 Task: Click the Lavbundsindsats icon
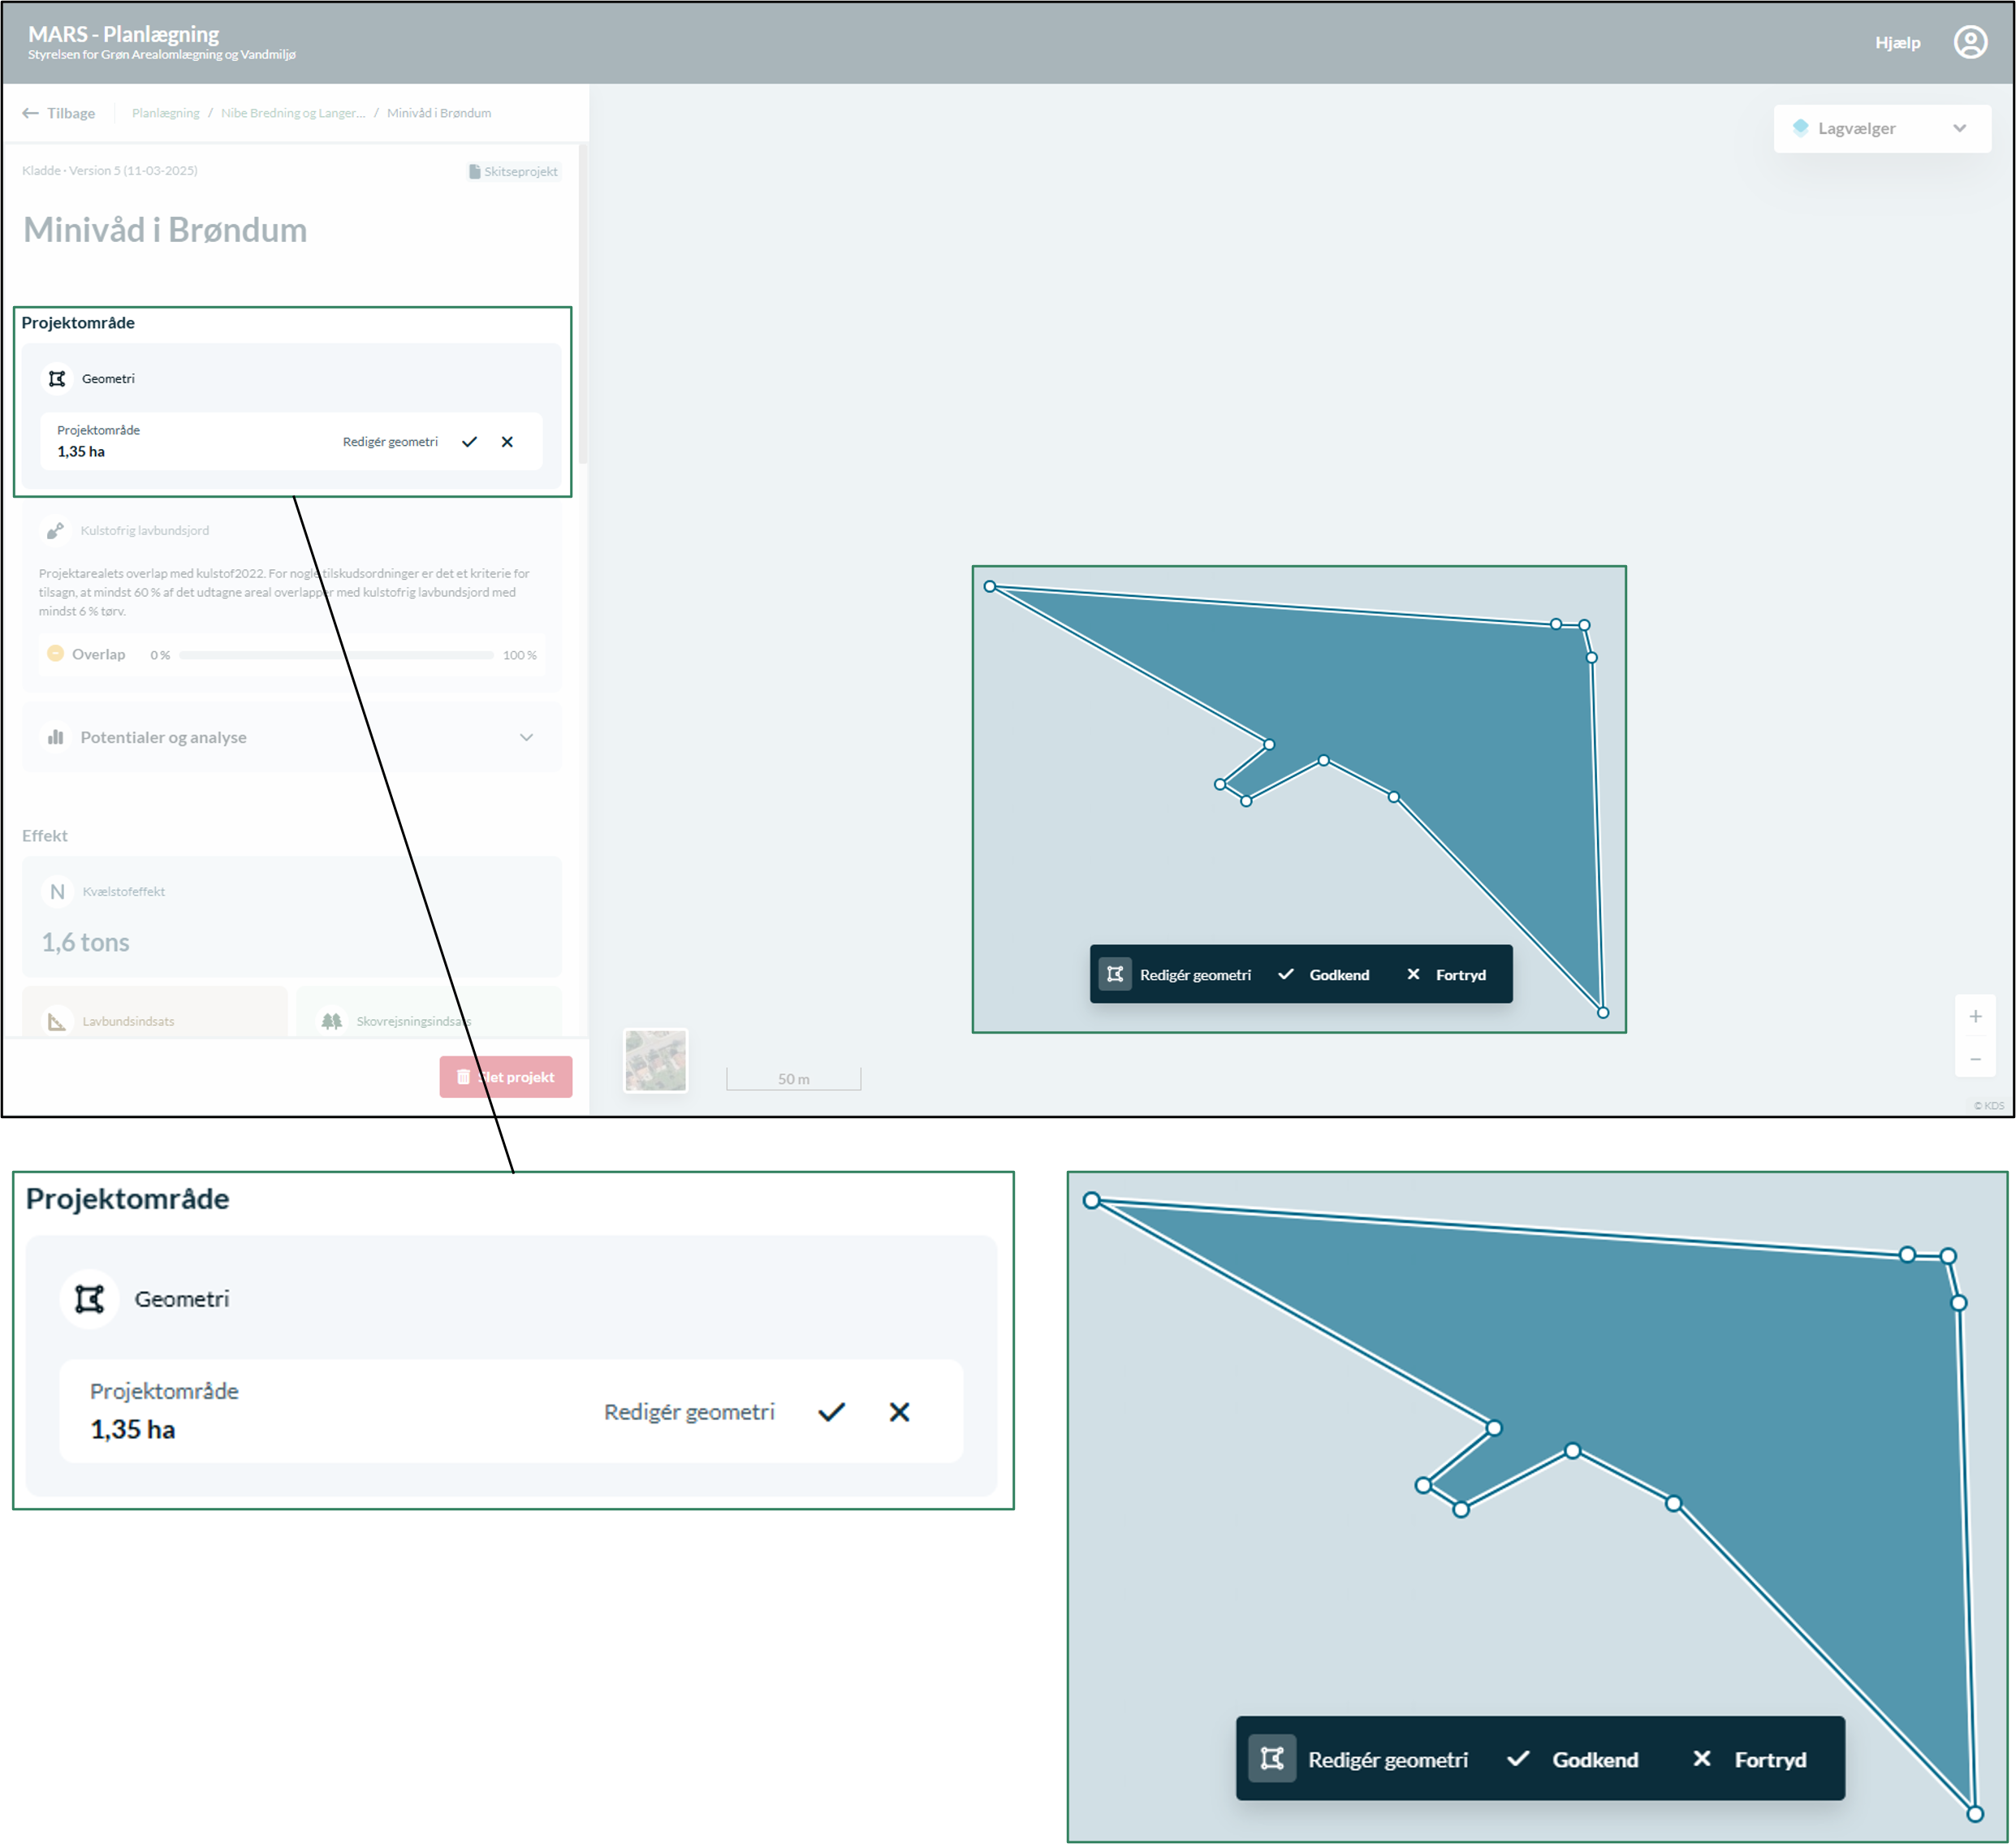pyautogui.click(x=57, y=1021)
